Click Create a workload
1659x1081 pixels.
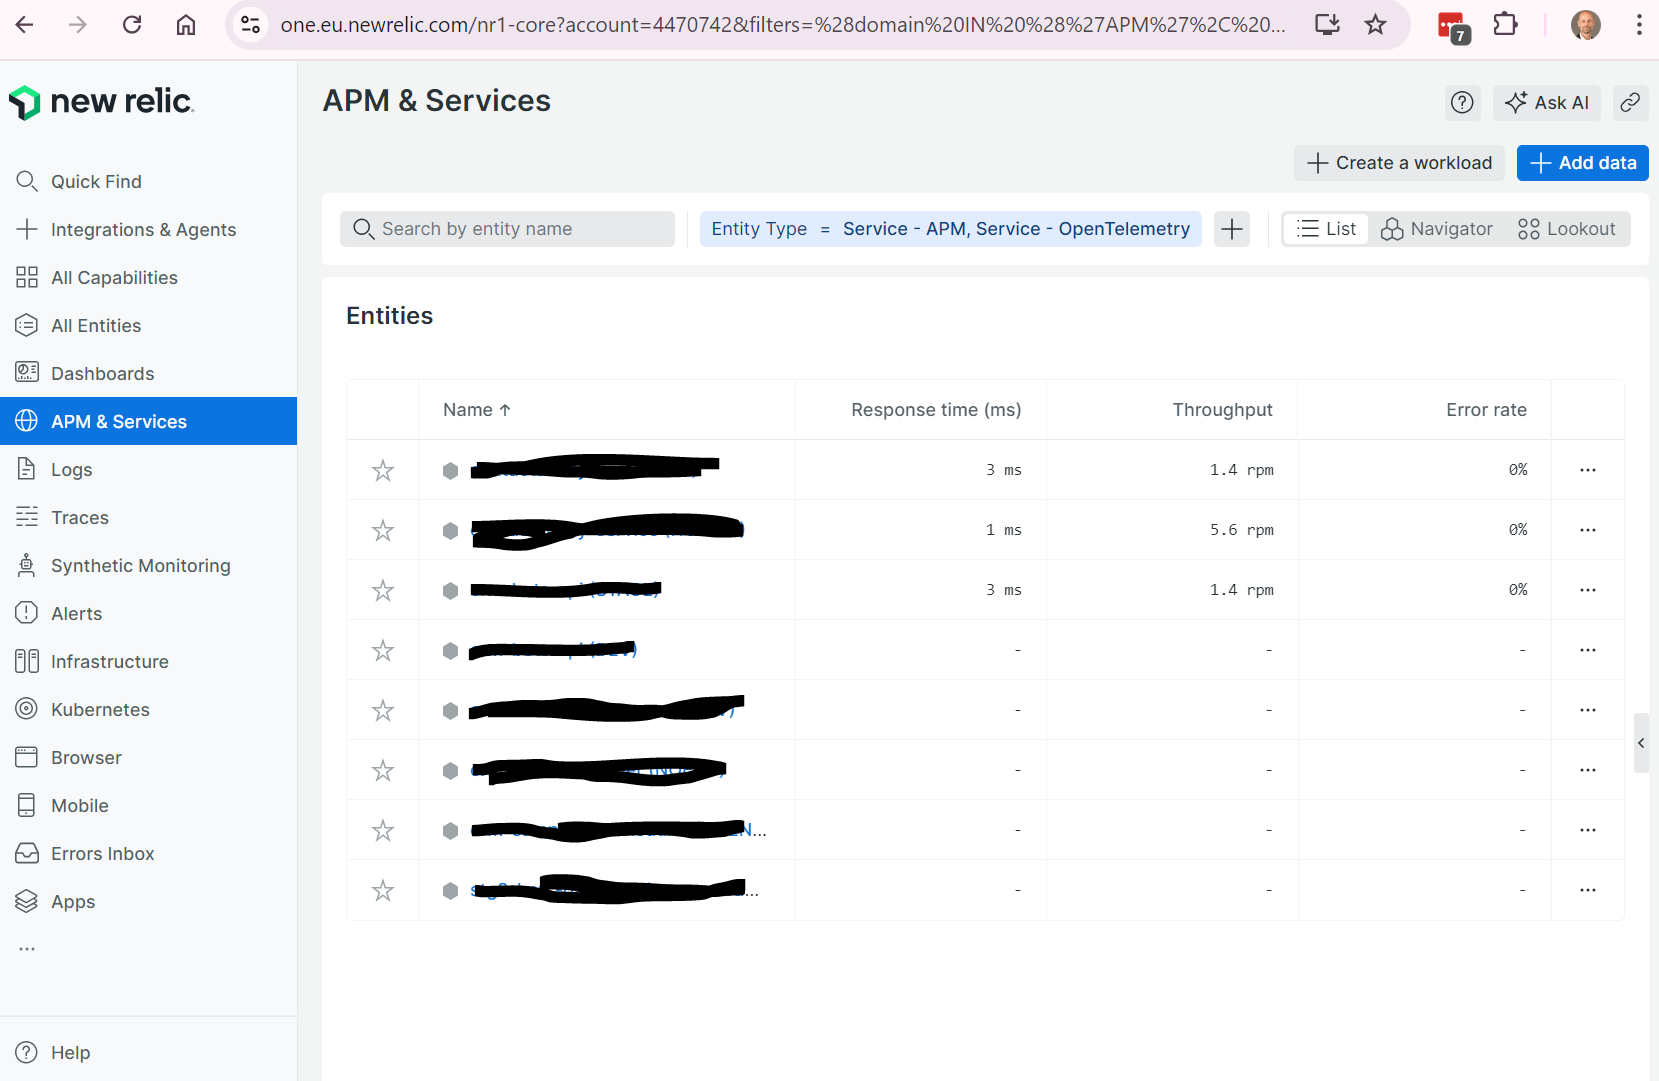(1399, 163)
